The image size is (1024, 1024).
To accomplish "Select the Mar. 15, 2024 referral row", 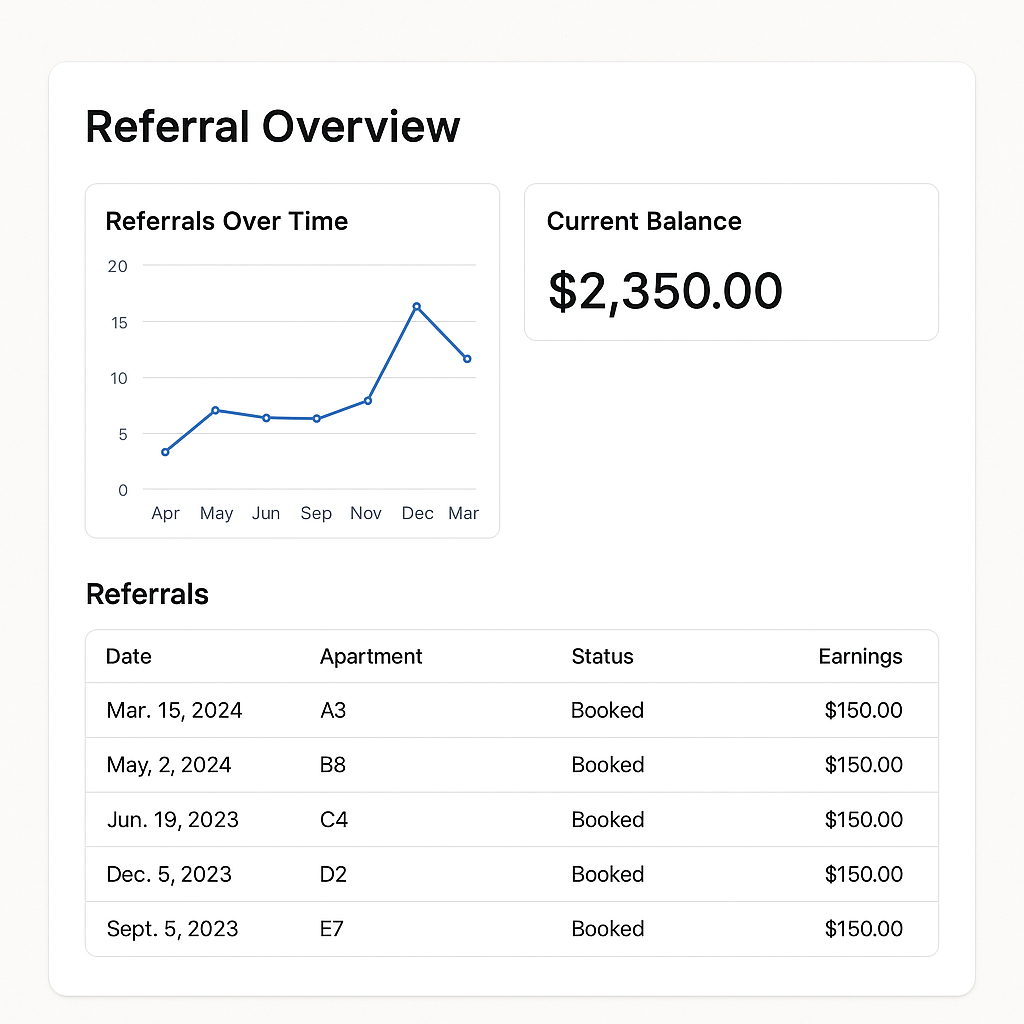I will click(174, 711).
